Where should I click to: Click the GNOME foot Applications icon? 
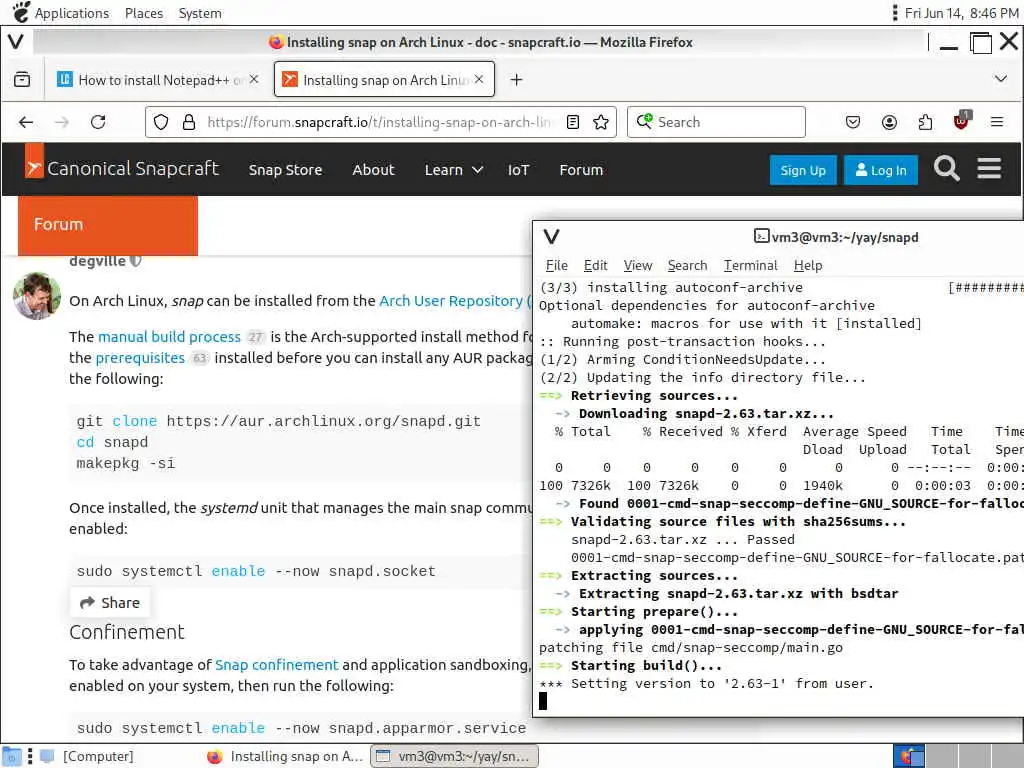pos(21,12)
